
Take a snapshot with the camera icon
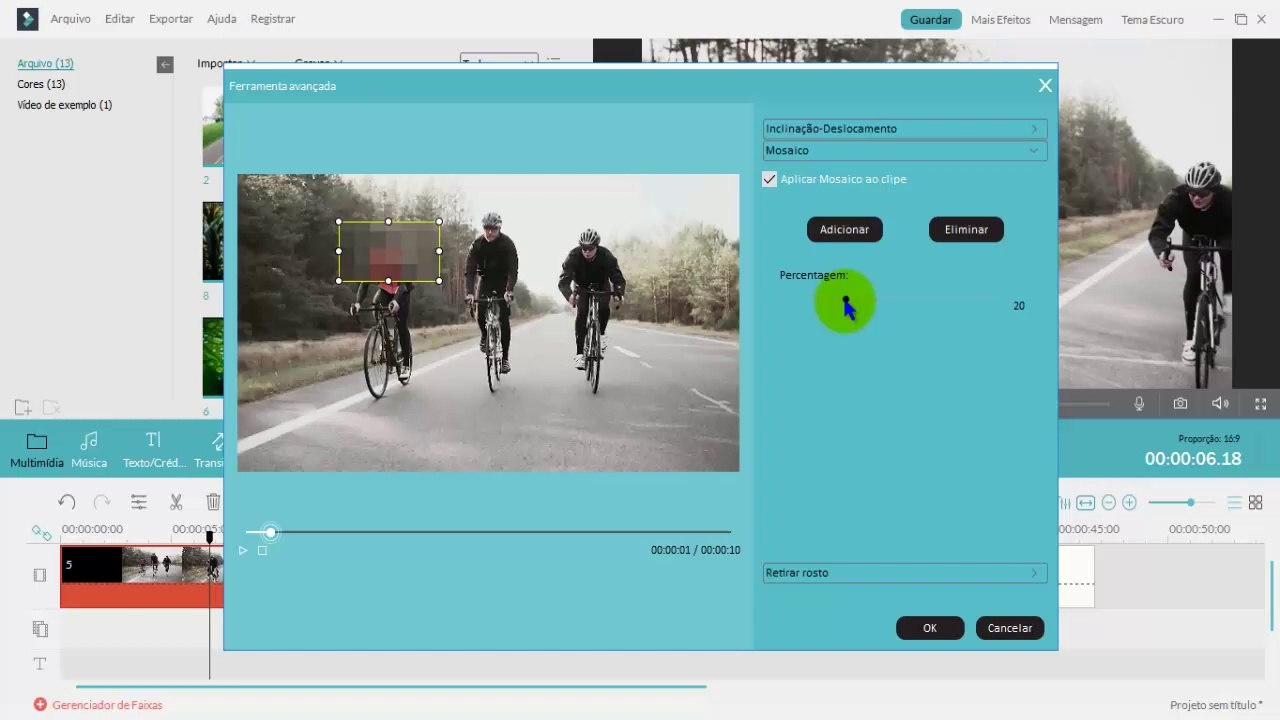[1180, 404]
